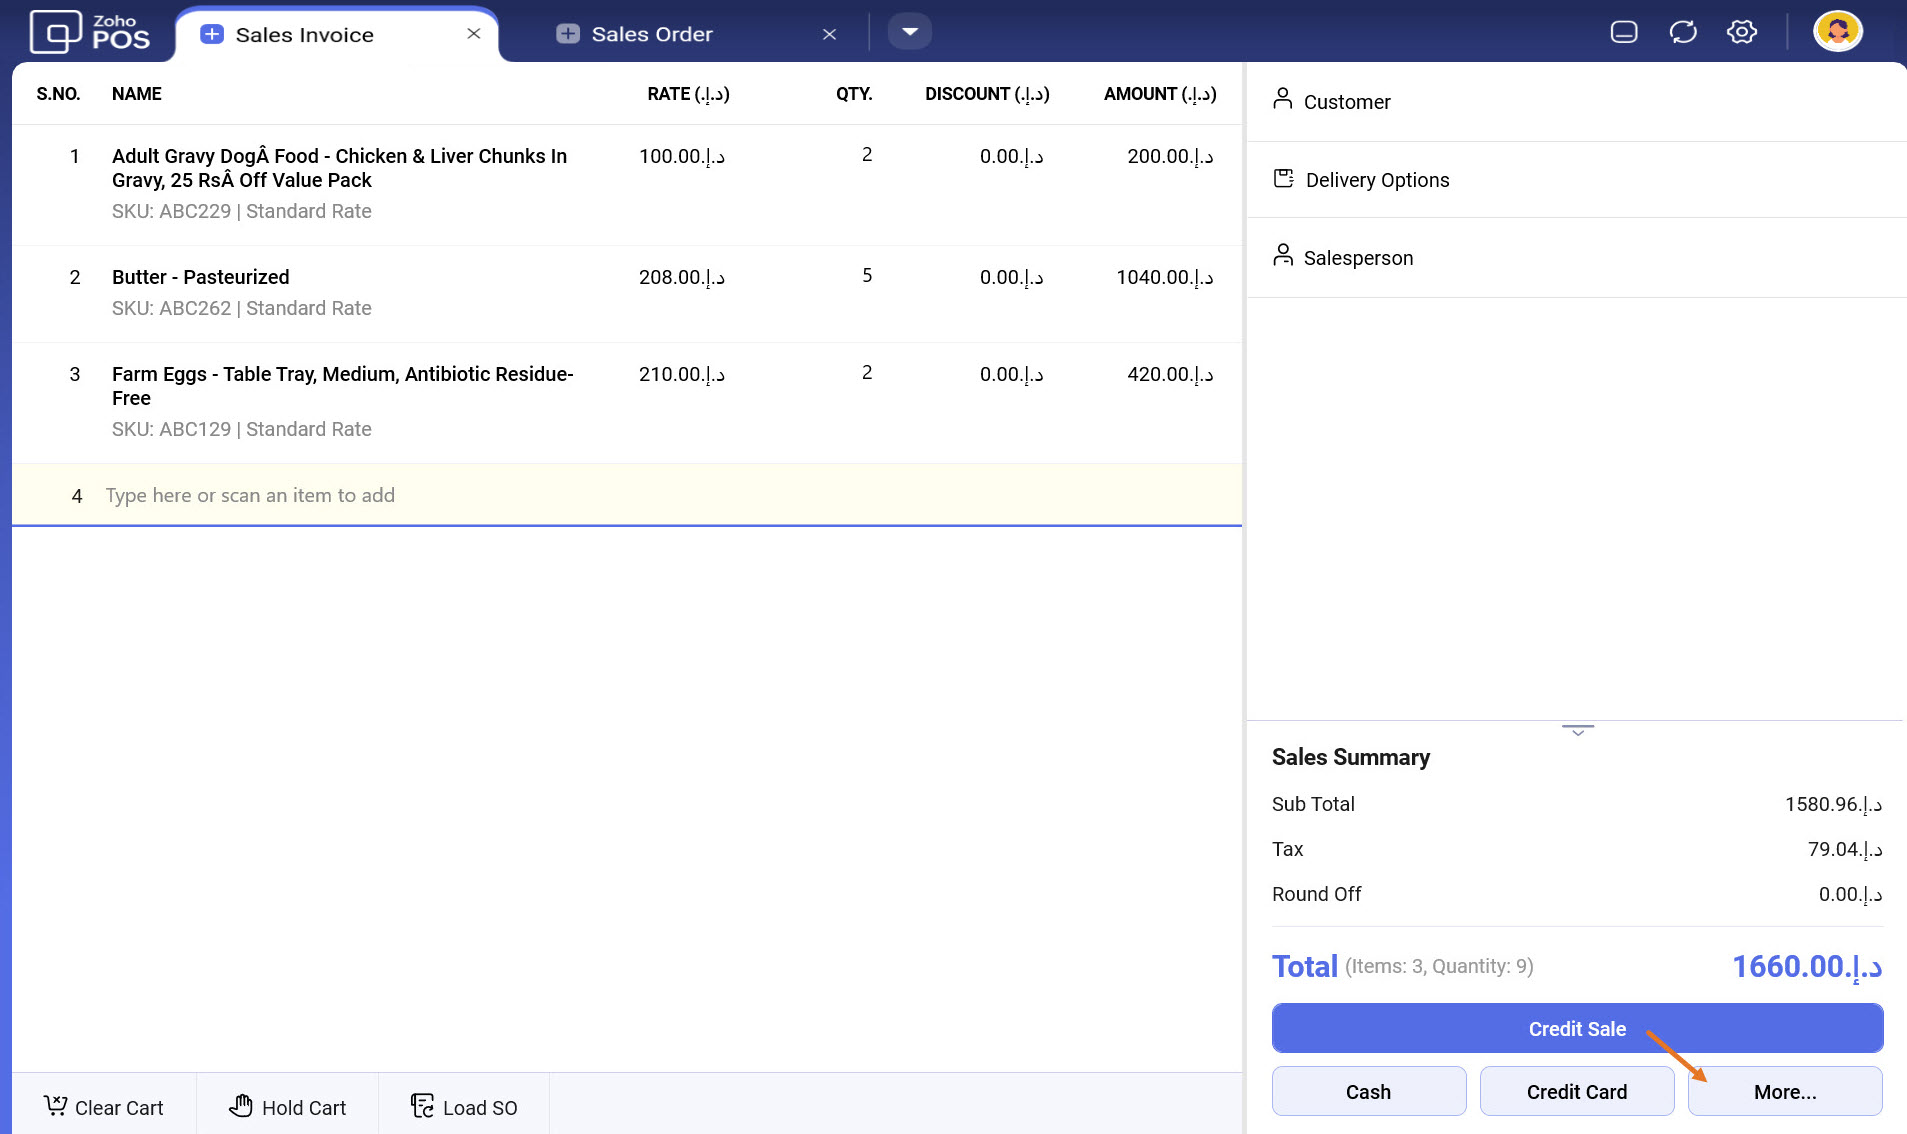Switch to the Sales Order tab
1907x1134 pixels.
[652, 34]
